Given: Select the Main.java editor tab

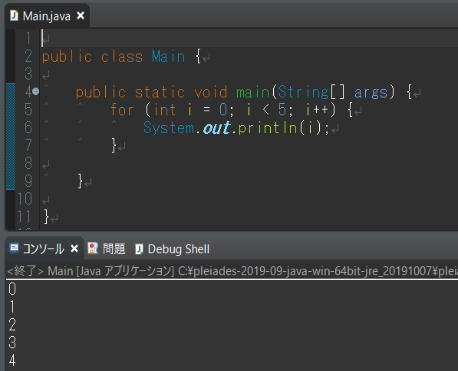Looking at the screenshot, I should (x=46, y=16).
